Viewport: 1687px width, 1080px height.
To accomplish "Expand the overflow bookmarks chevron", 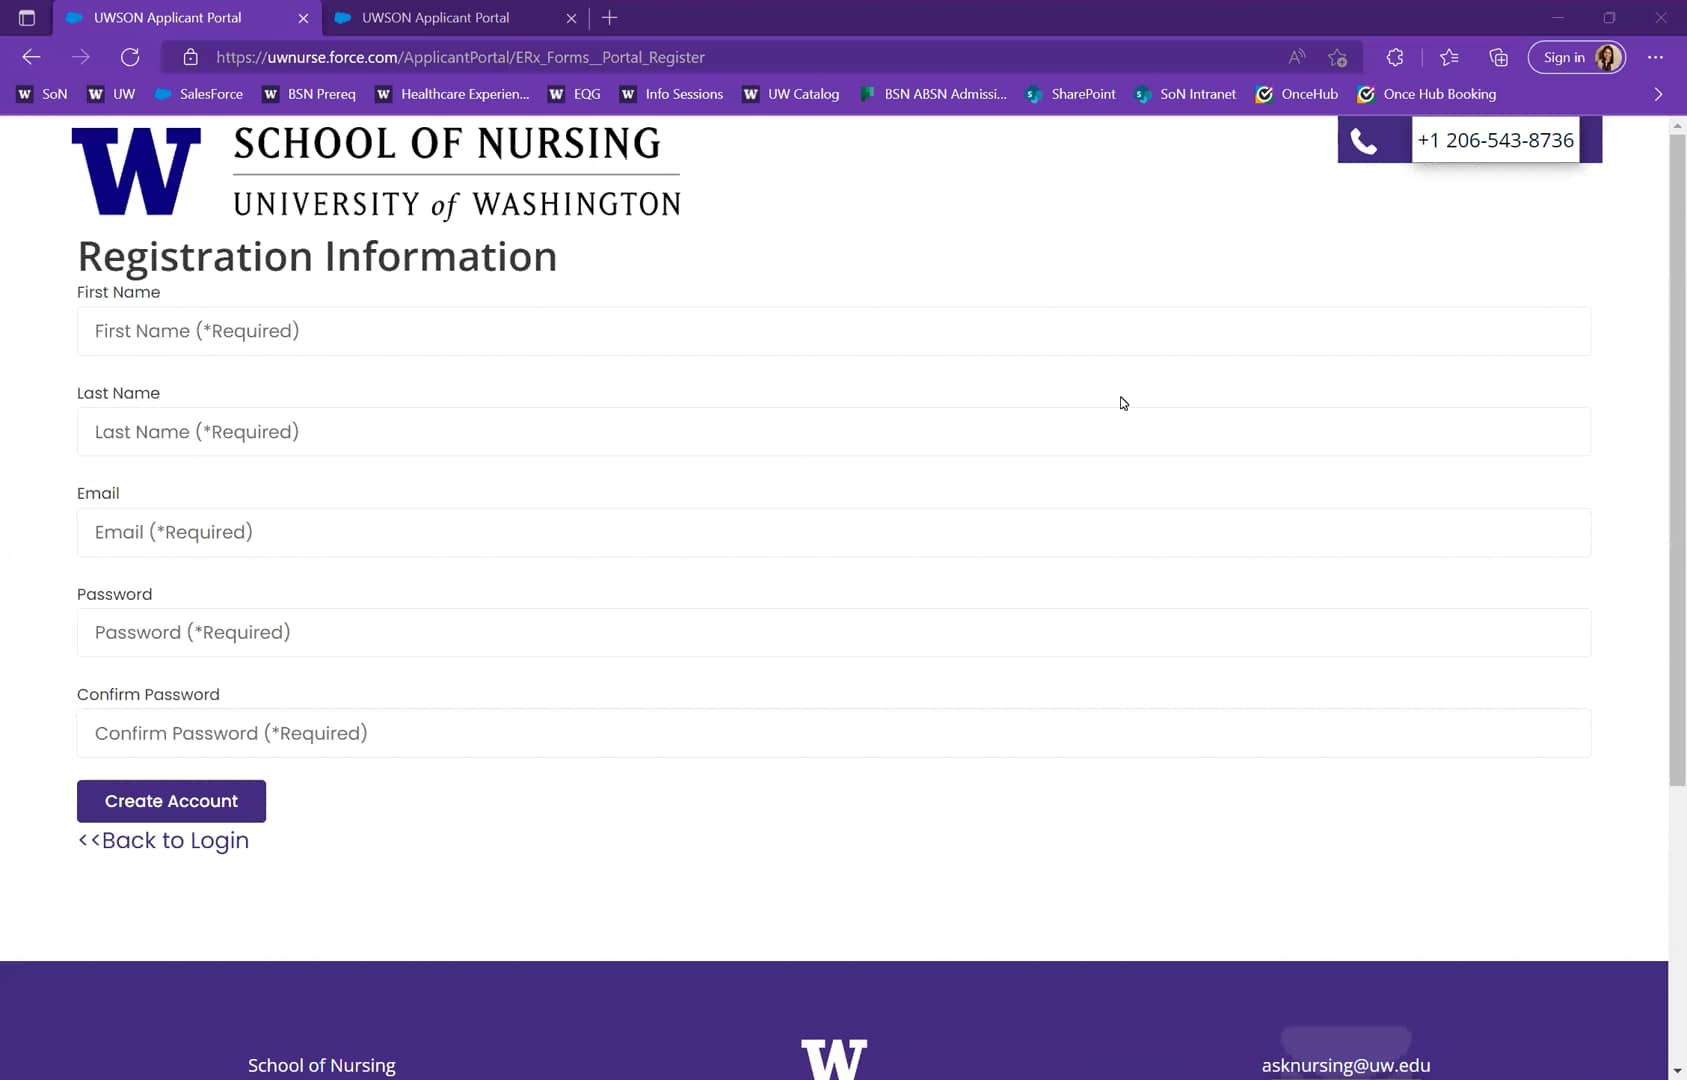I will pos(1656,94).
